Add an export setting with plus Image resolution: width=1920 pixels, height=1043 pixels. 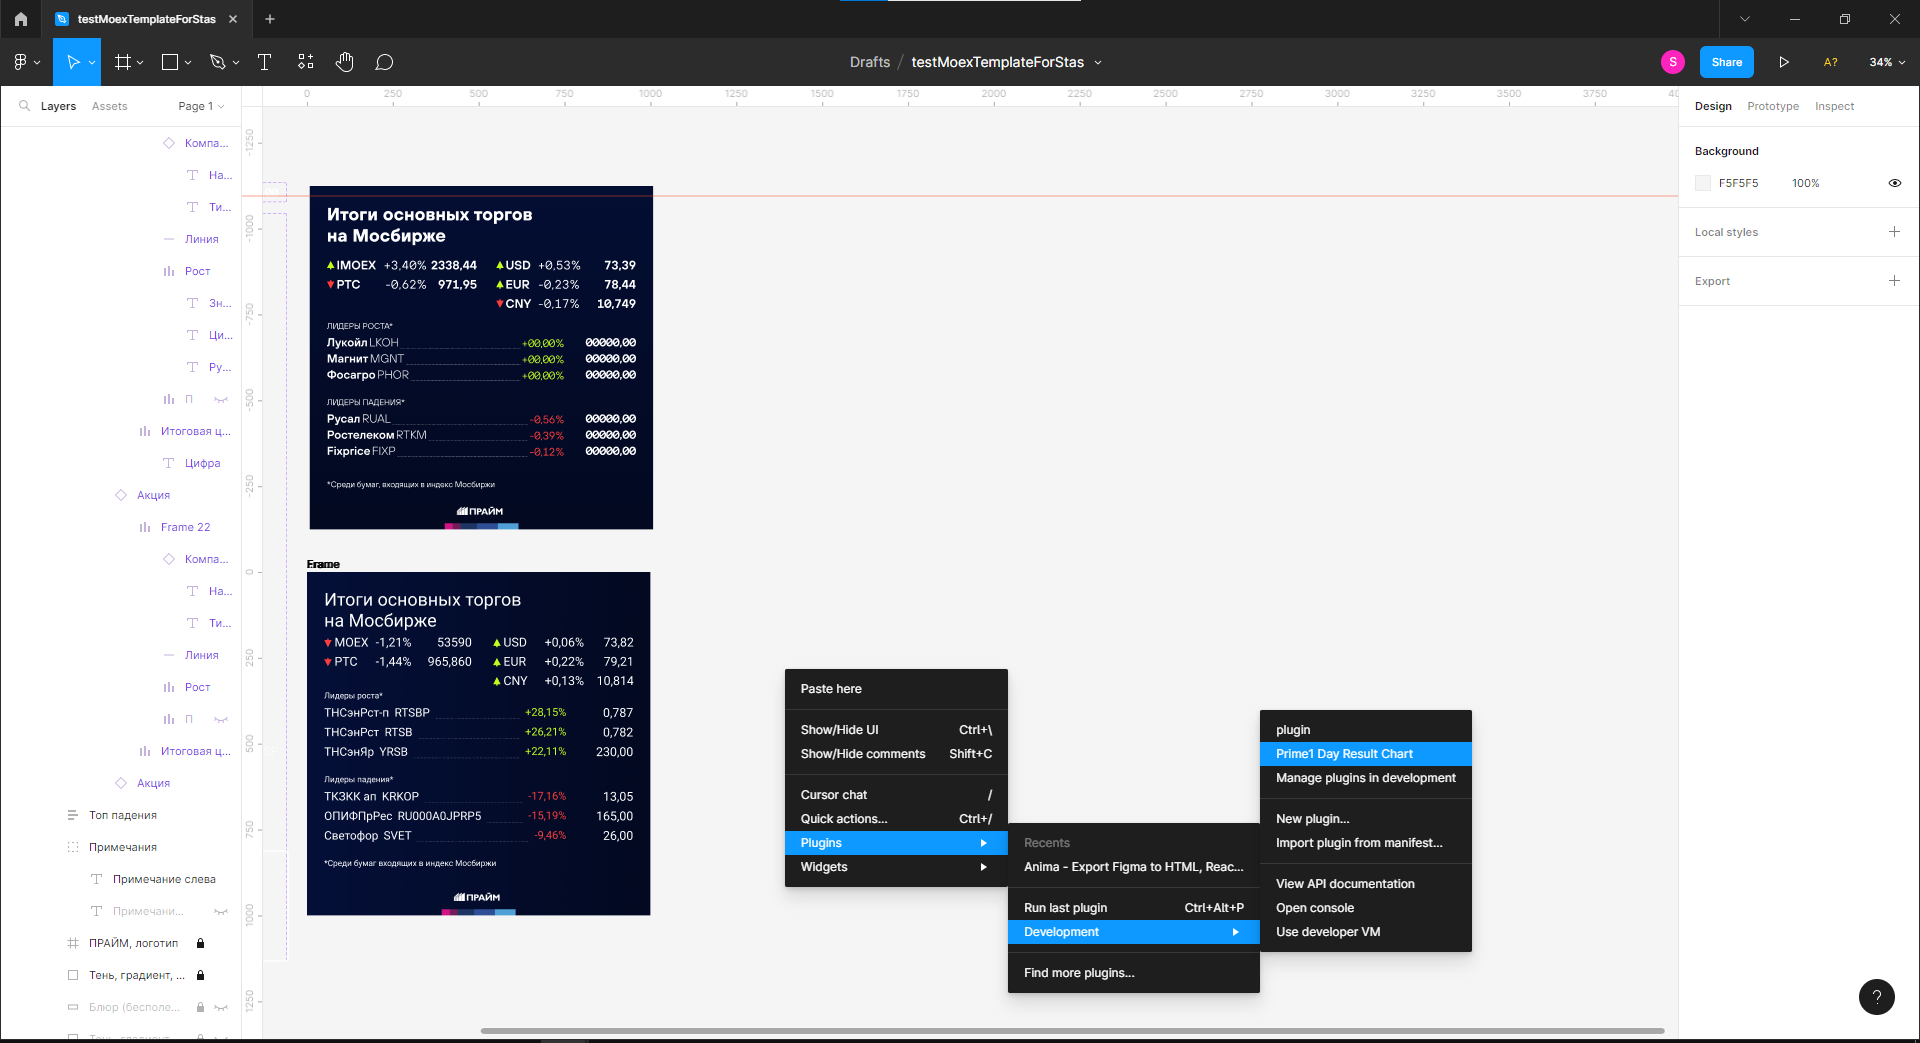tap(1894, 281)
